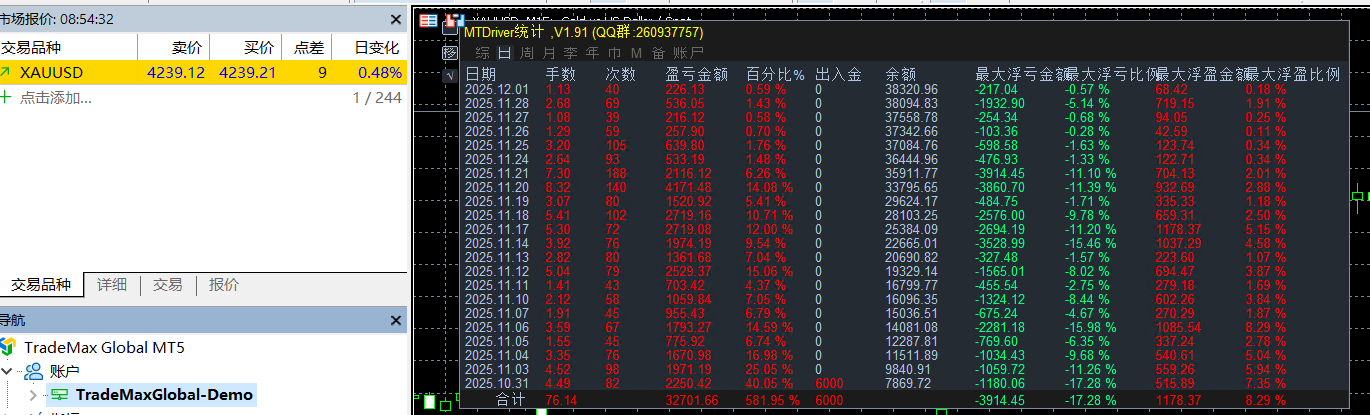Sort by the 日变化 column header
The height and width of the screenshot is (415, 1370).
pos(371,47)
